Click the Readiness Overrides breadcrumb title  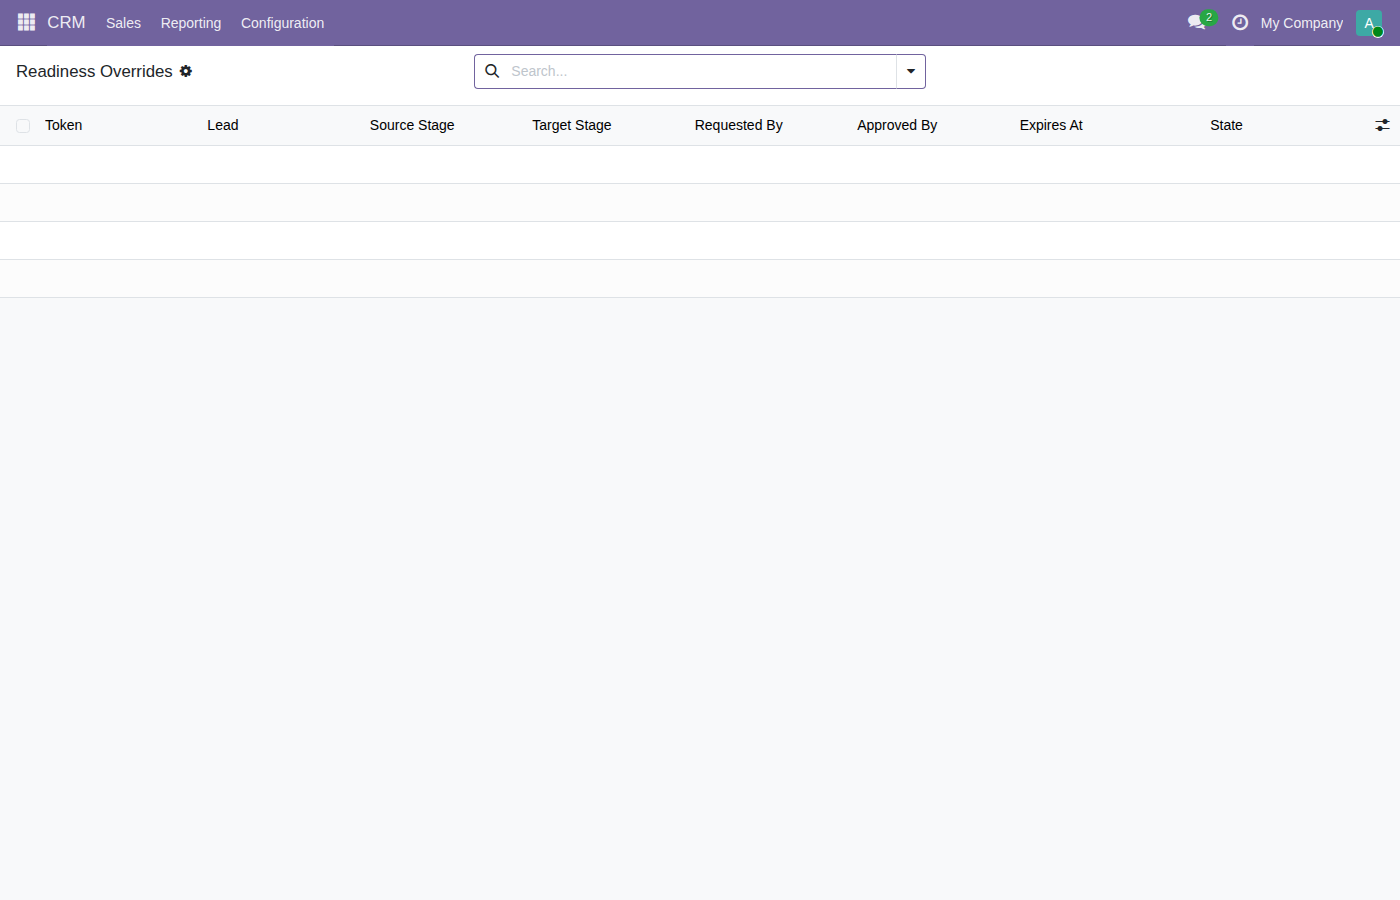coord(94,71)
